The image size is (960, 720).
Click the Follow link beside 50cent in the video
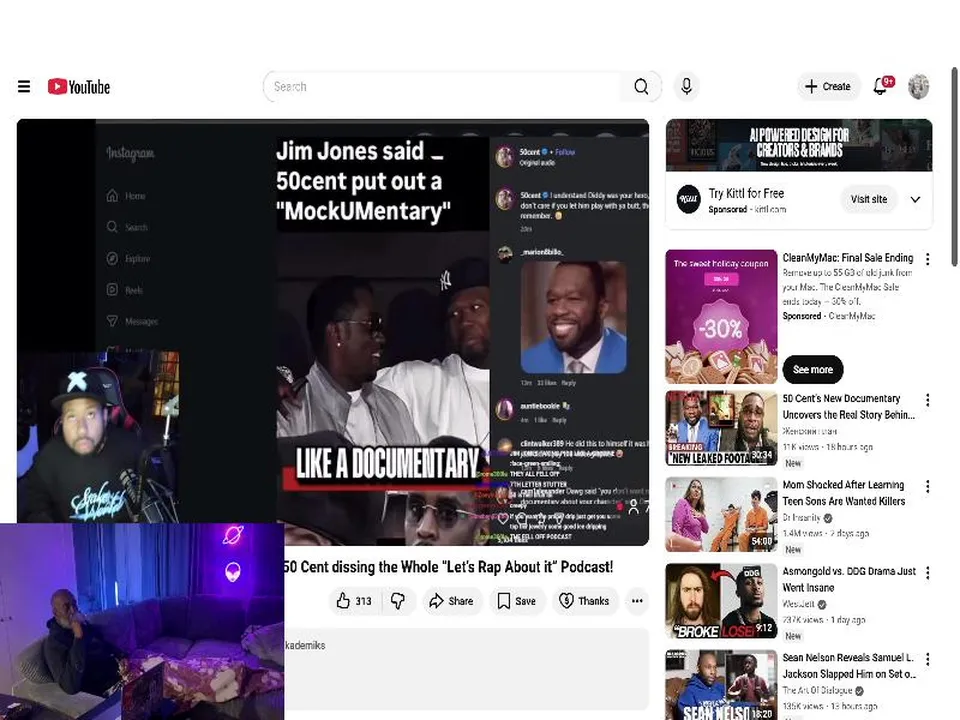click(564, 152)
